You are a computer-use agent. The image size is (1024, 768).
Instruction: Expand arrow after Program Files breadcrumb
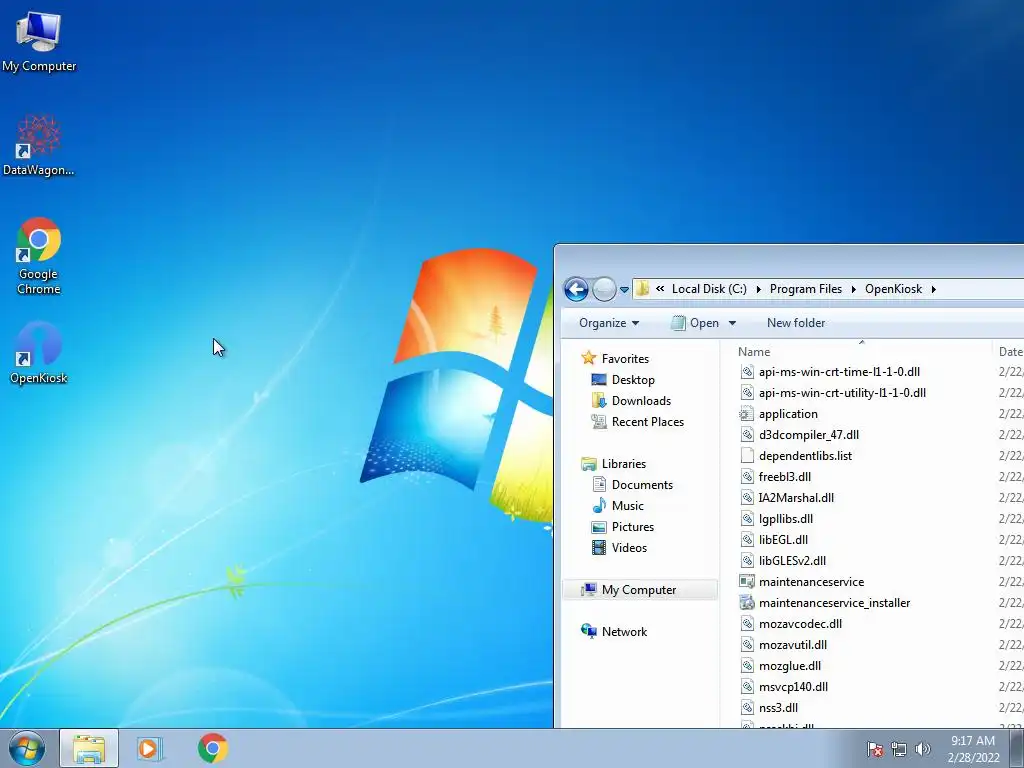pyautogui.click(x=854, y=289)
